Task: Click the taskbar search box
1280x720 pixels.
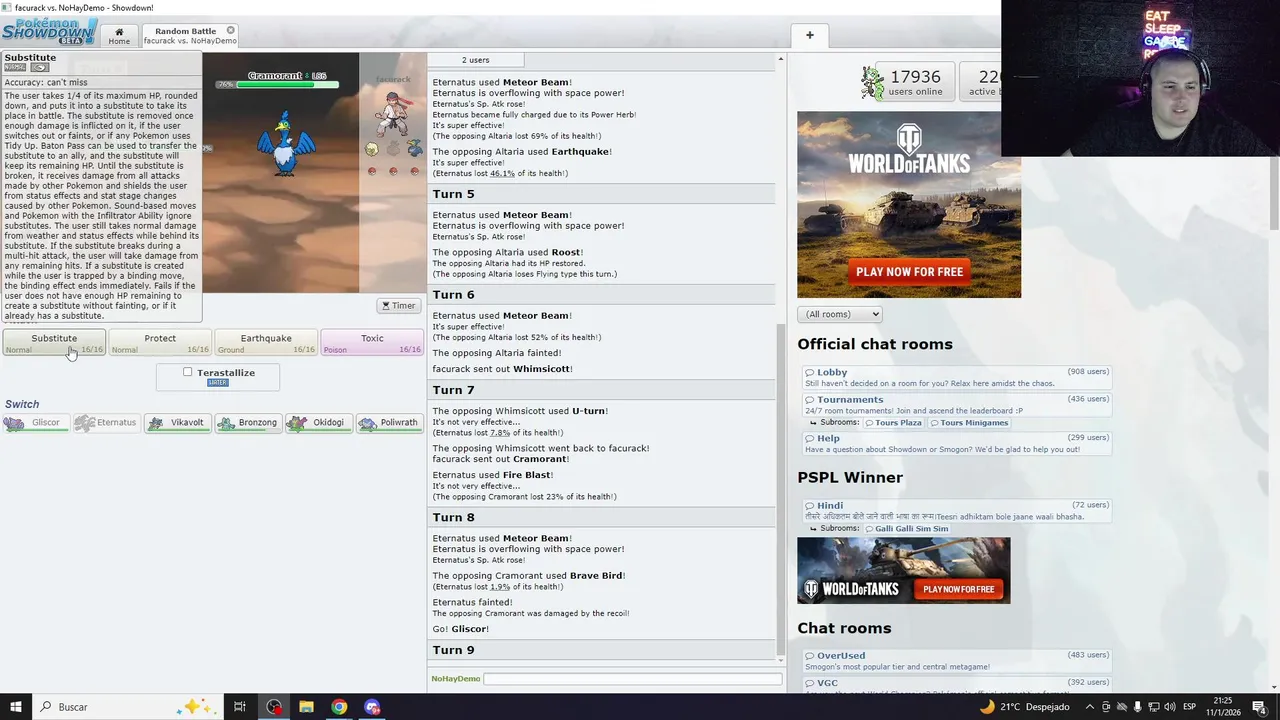Action: point(128,707)
